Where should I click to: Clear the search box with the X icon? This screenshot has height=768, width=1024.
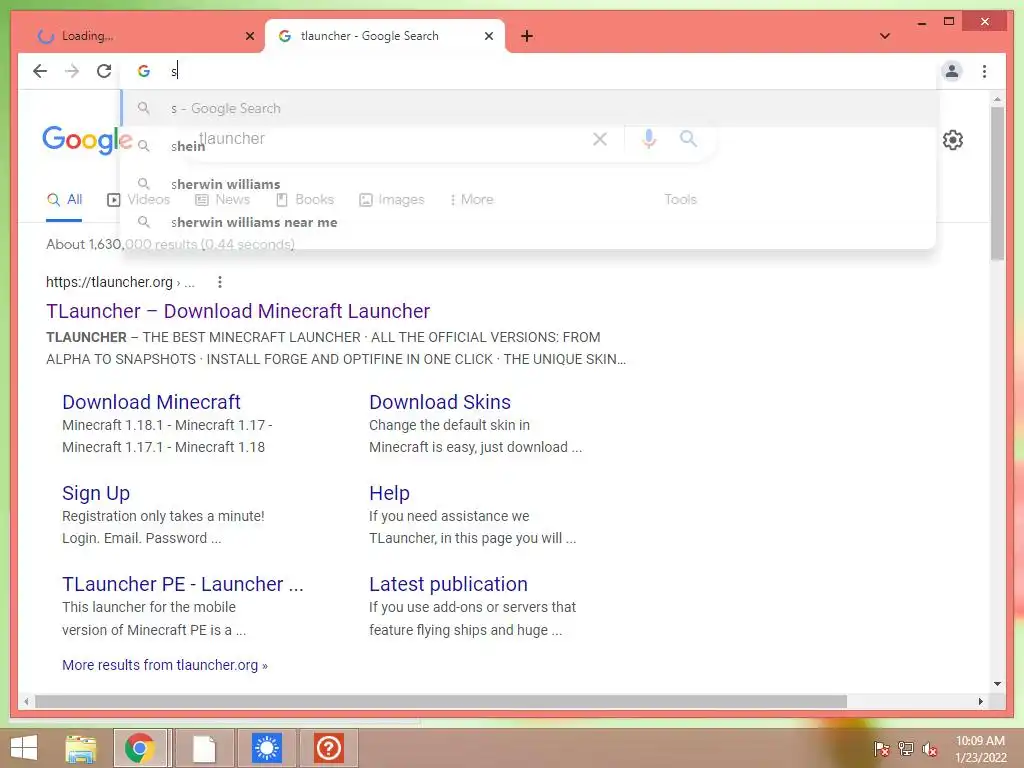[600, 138]
